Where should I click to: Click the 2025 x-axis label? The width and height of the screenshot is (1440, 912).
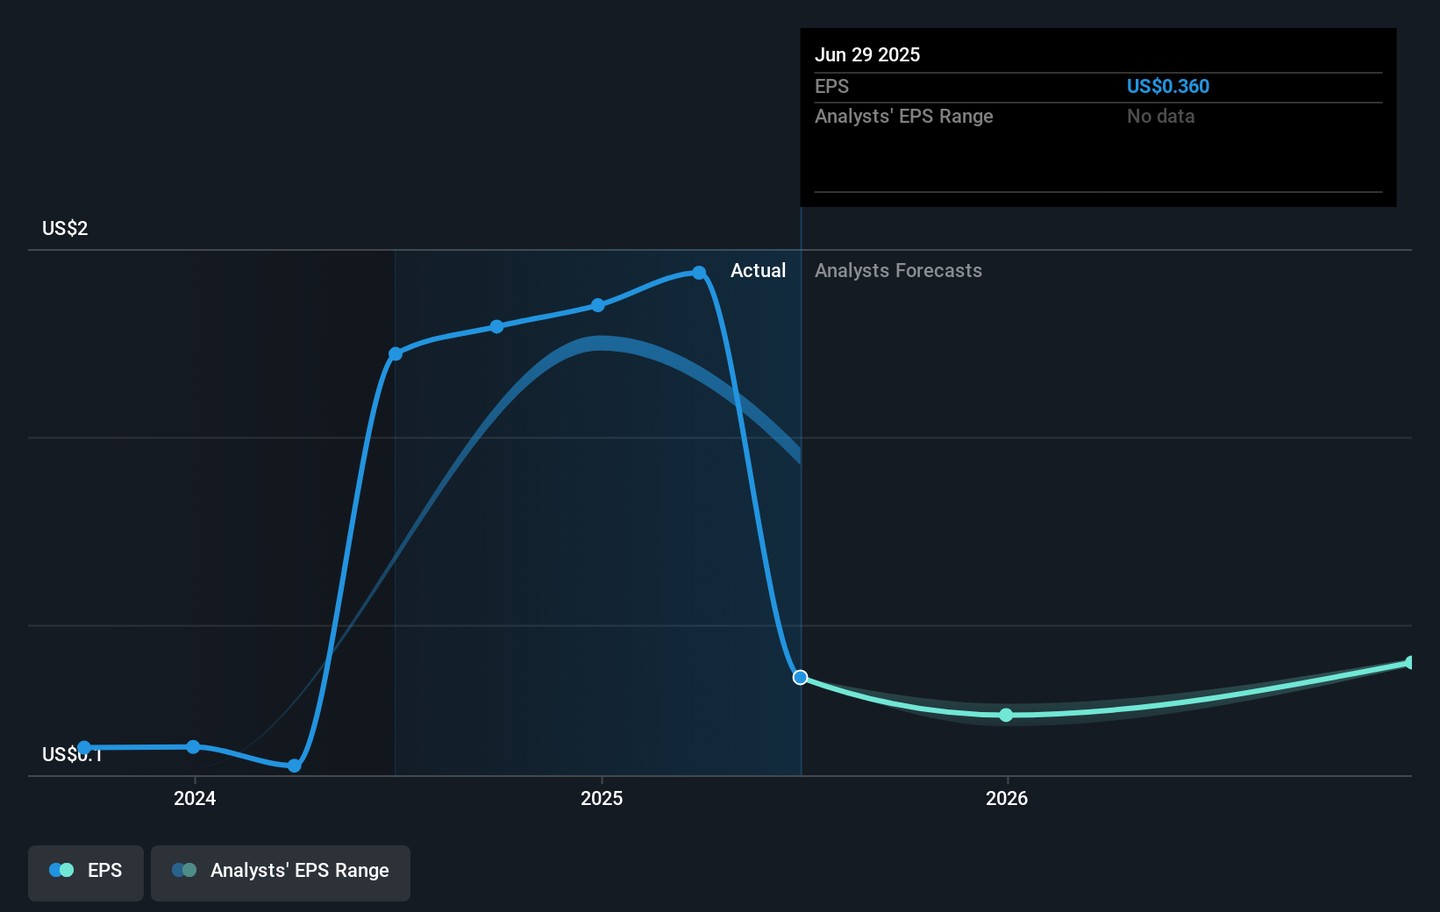click(x=601, y=798)
